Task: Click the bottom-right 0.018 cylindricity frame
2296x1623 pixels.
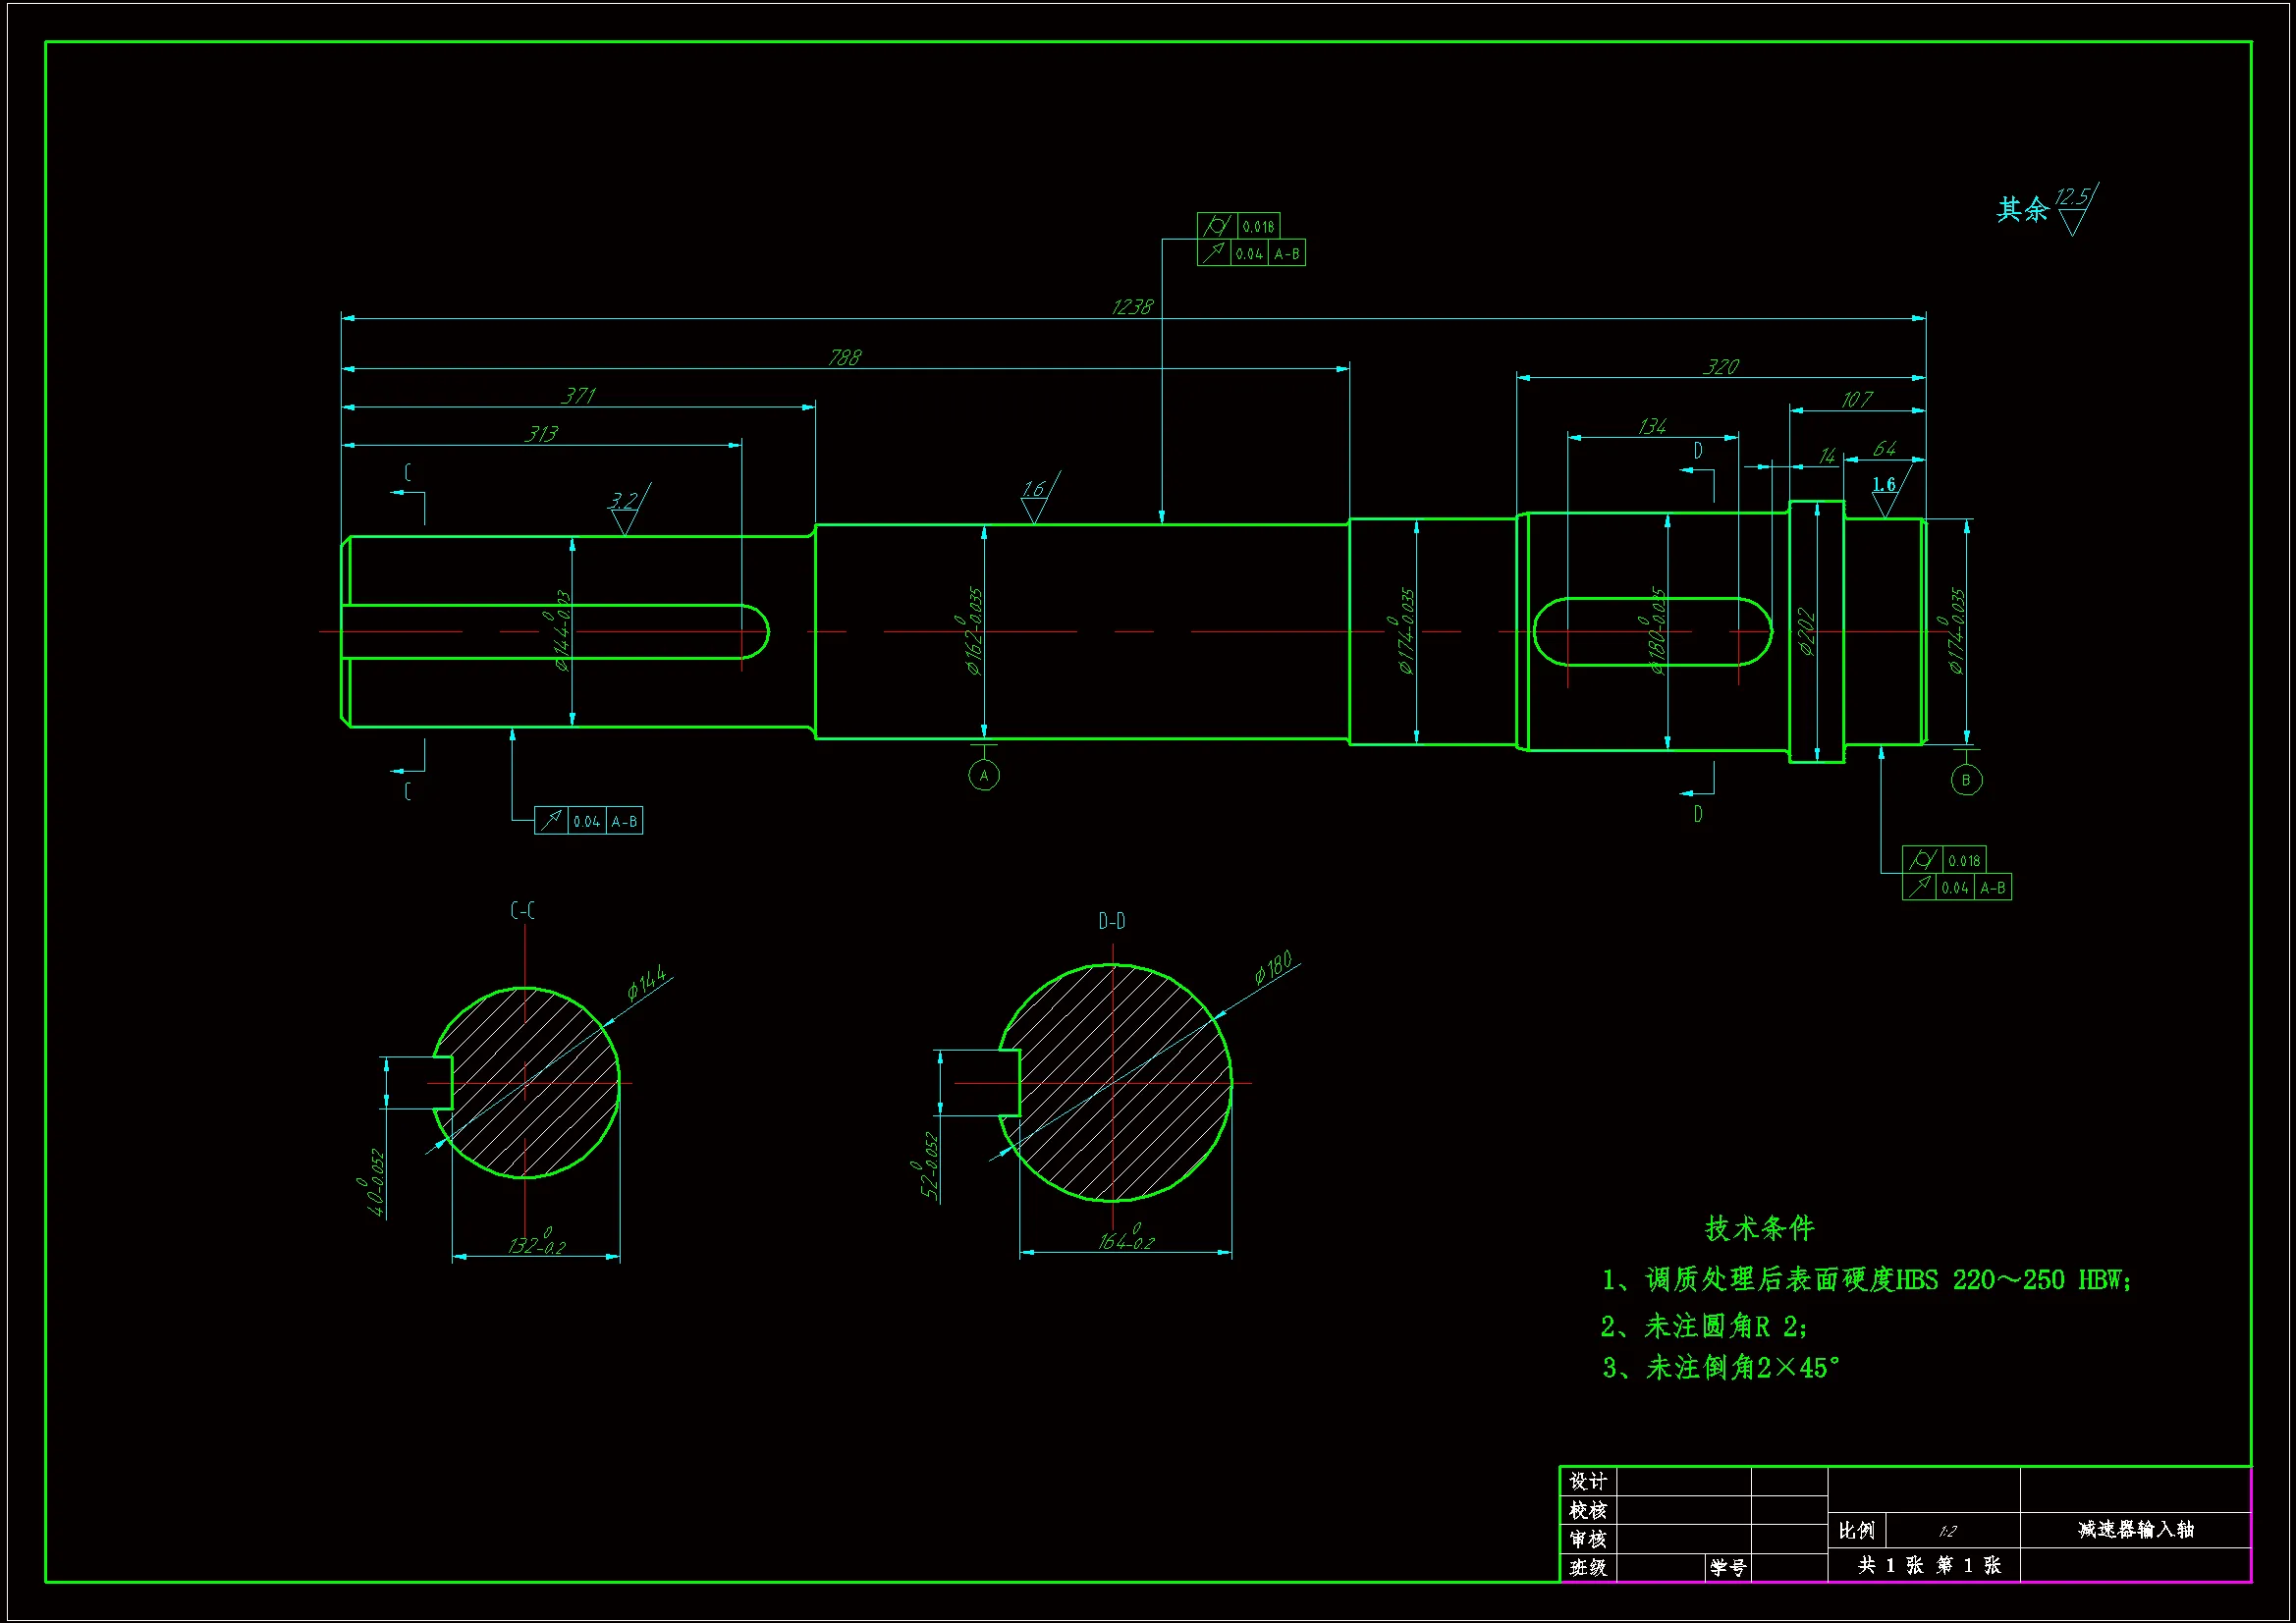Action: (1944, 860)
